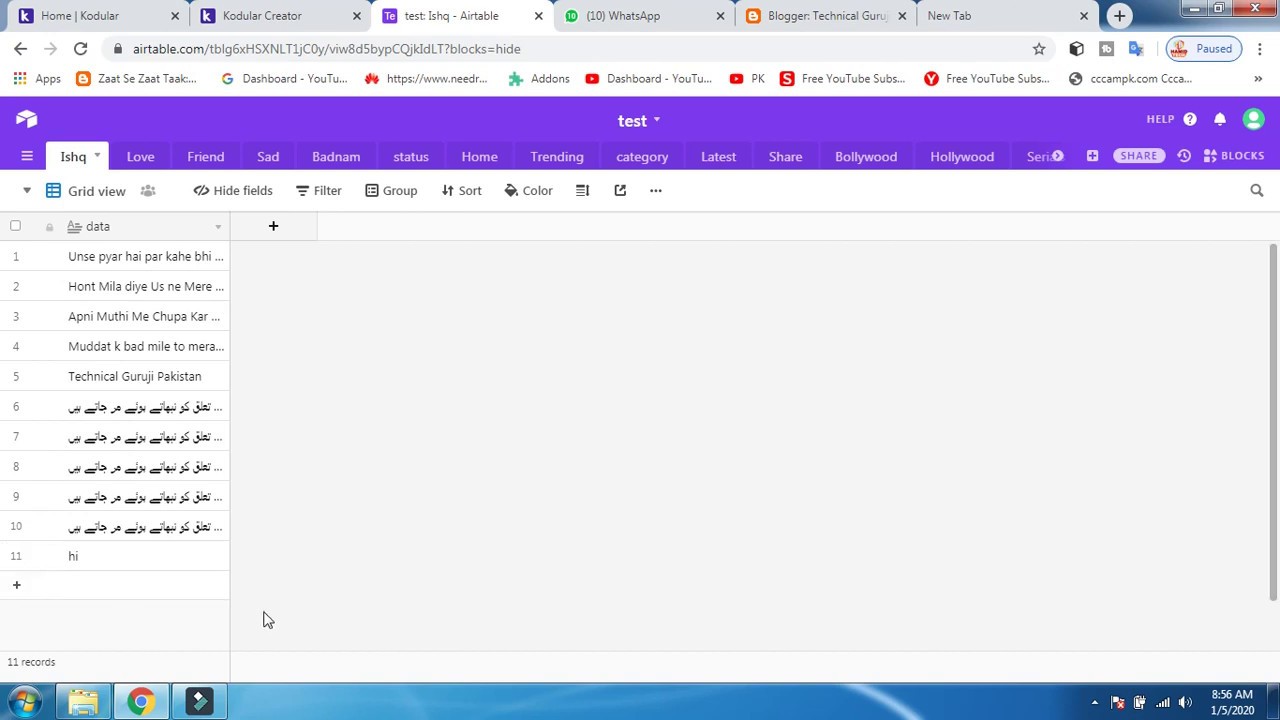The image size is (1280, 720).
Task: Bookmark this page with star icon
Action: [x=1039, y=48]
